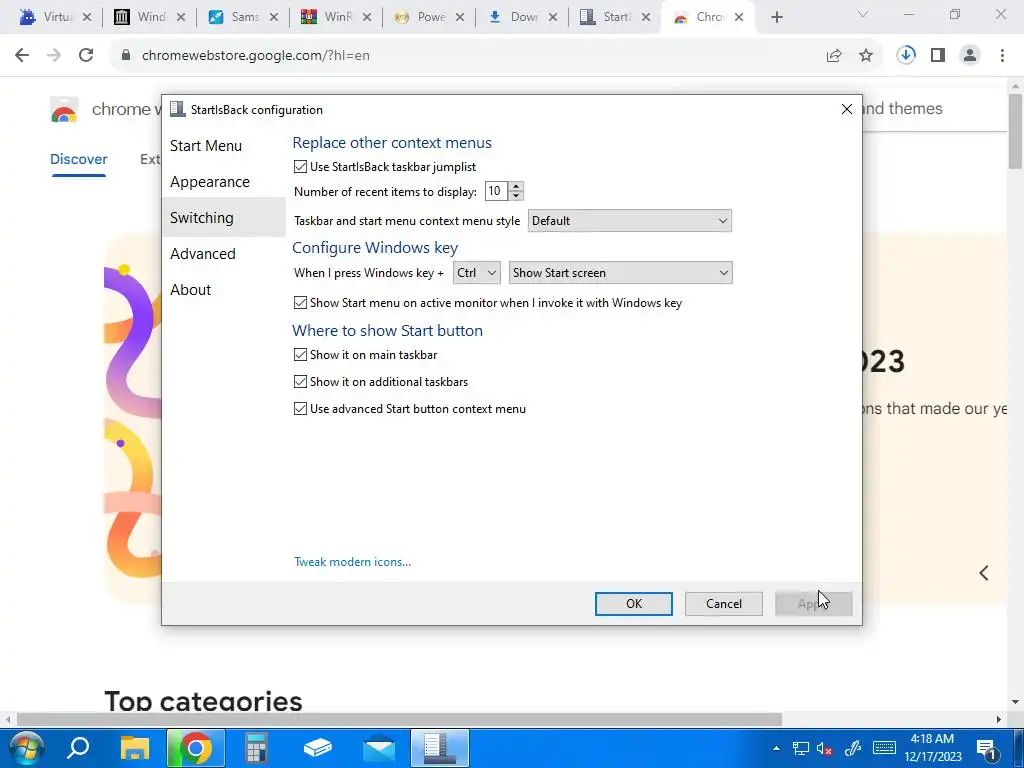The image size is (1024, 768).
Task: Open touch keyboard tray icon
Action: pyautogui.click(x=884, y=748)
